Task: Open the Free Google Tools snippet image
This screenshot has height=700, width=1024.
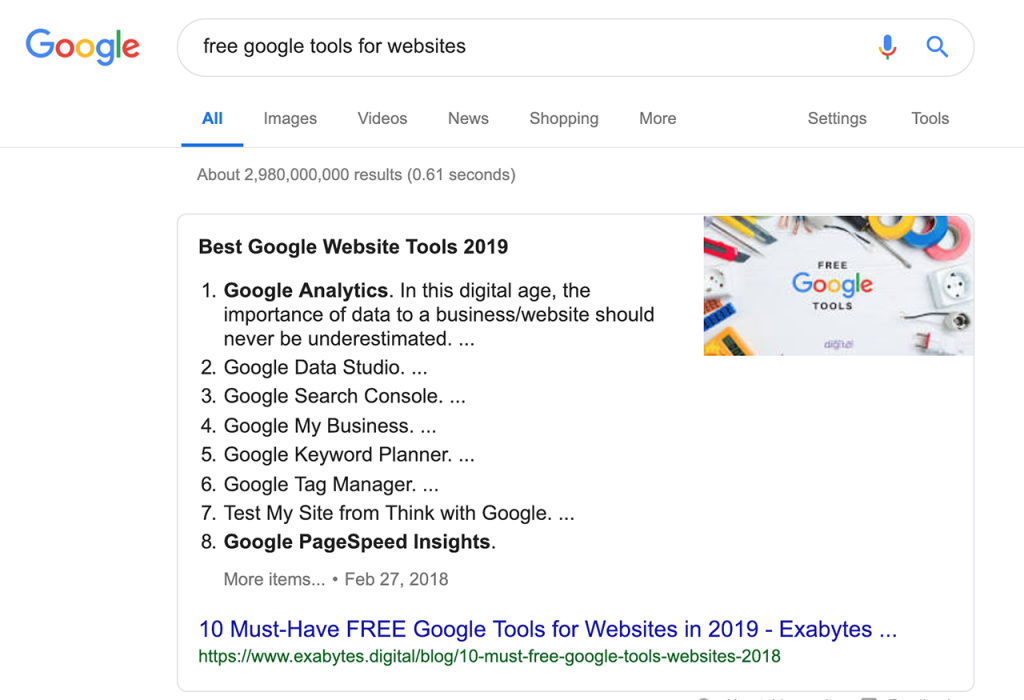Action: pos(838,285)
